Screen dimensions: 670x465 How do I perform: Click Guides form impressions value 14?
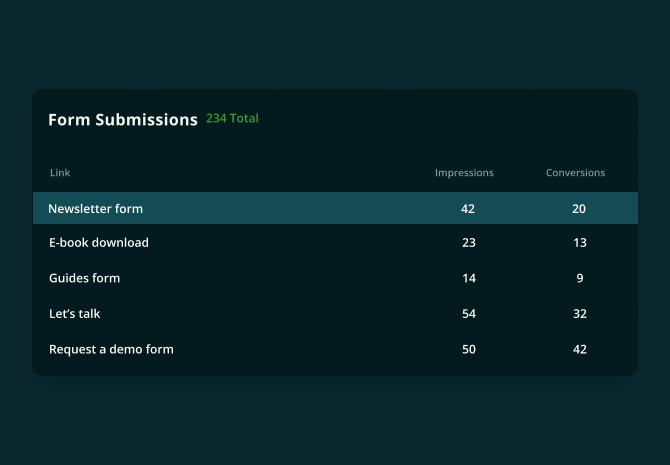click(469, 278)
